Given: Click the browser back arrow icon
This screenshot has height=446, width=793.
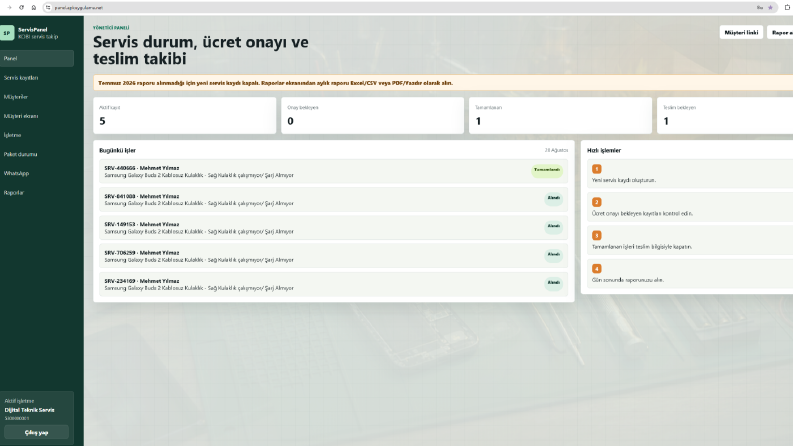Looking at the screenshot, I should coord(9,8).
